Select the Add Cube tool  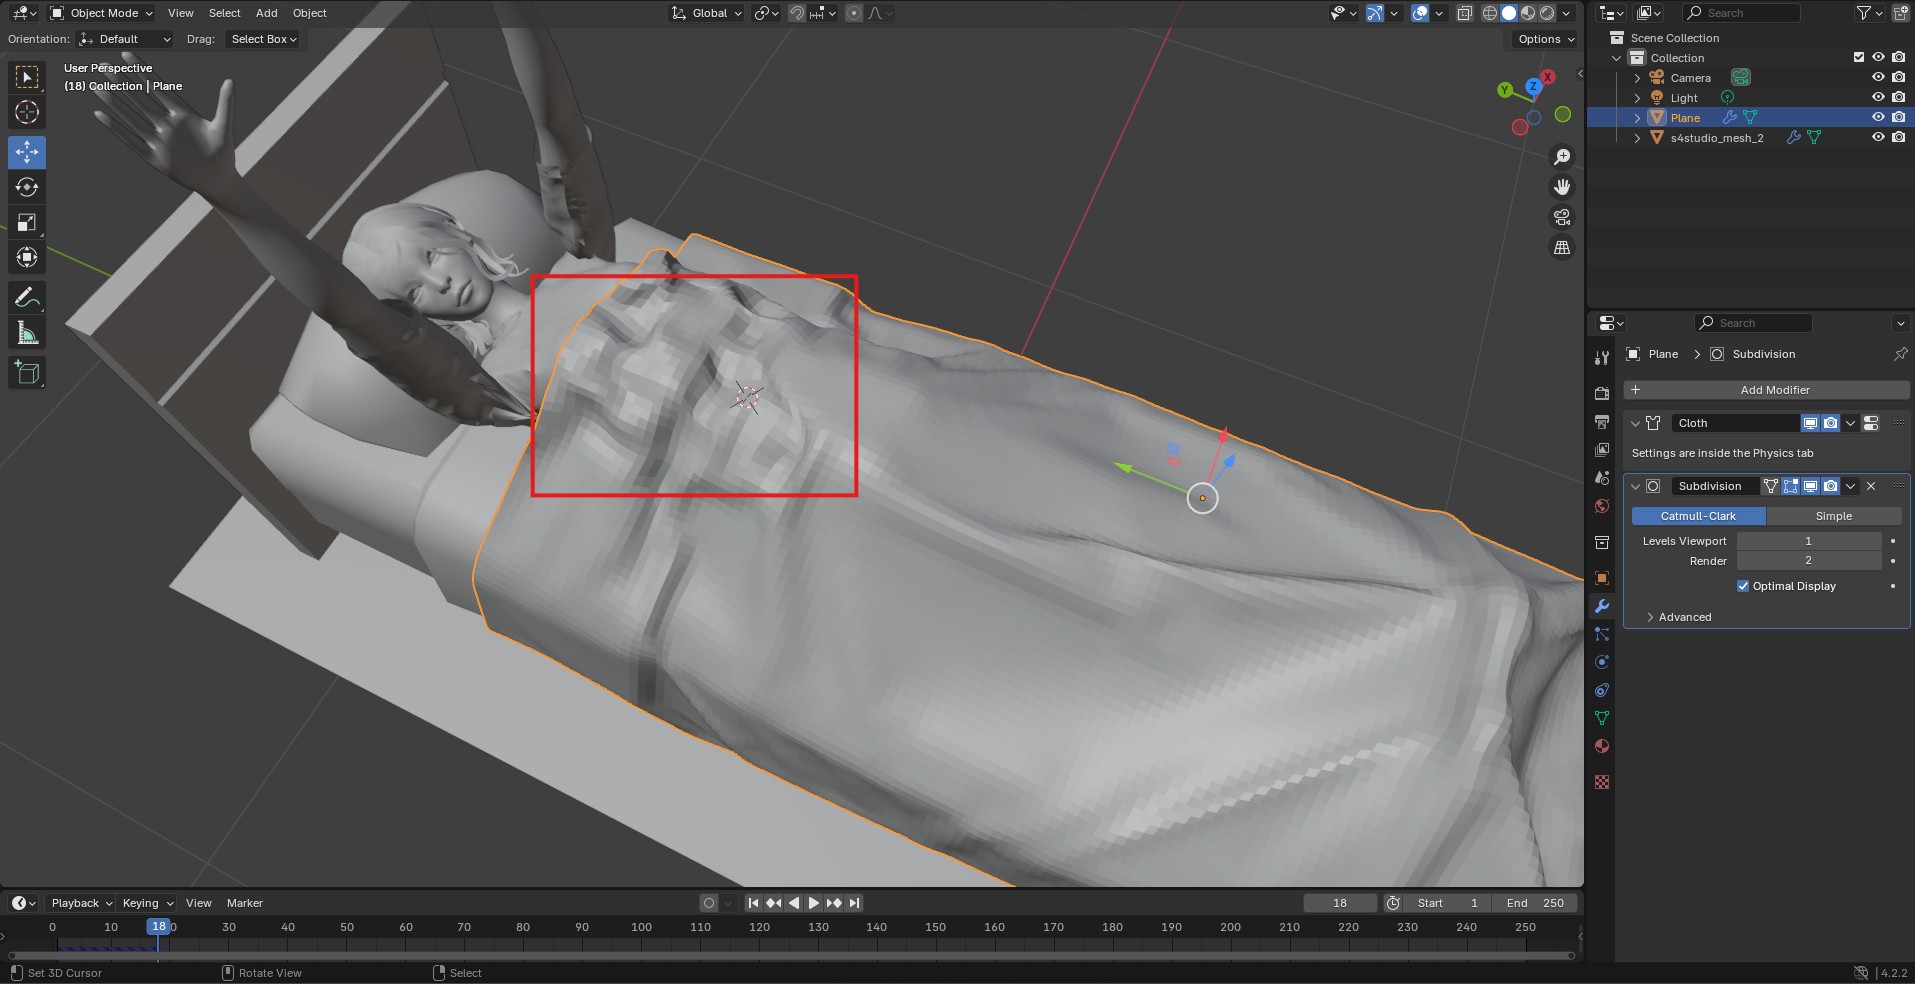27,373
